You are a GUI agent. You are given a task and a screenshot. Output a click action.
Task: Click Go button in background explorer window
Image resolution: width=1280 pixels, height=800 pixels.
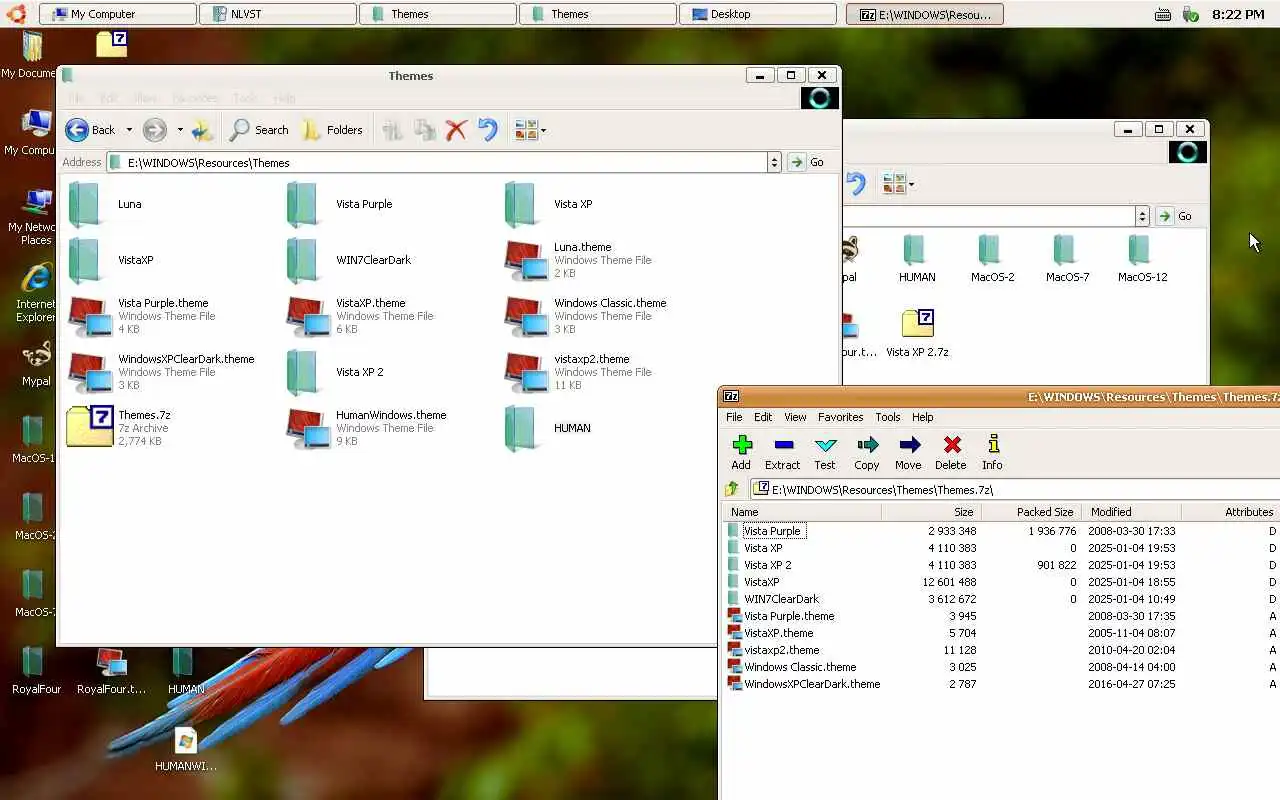click(1175, 216)
